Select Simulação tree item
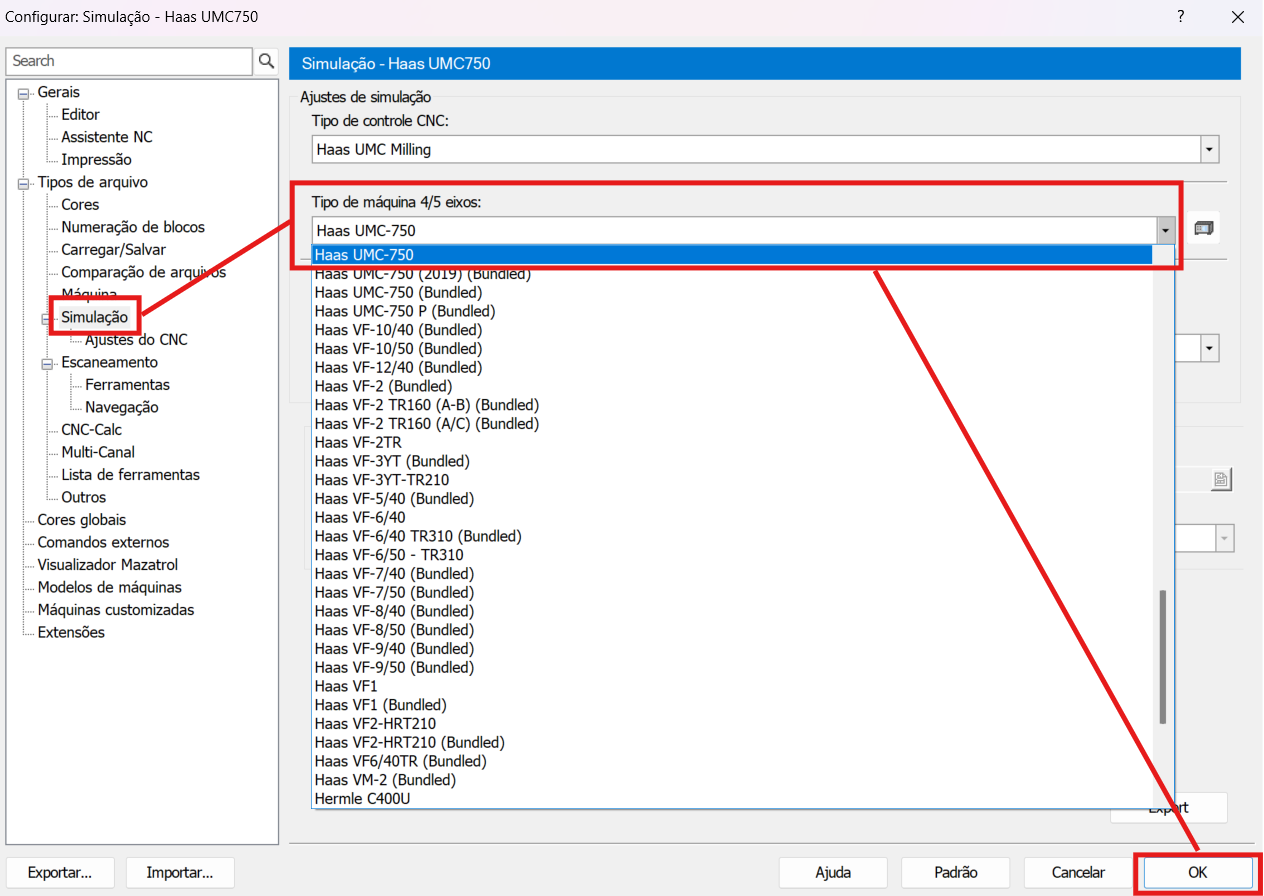This screenshot has height=896, width=1264. 94,317
